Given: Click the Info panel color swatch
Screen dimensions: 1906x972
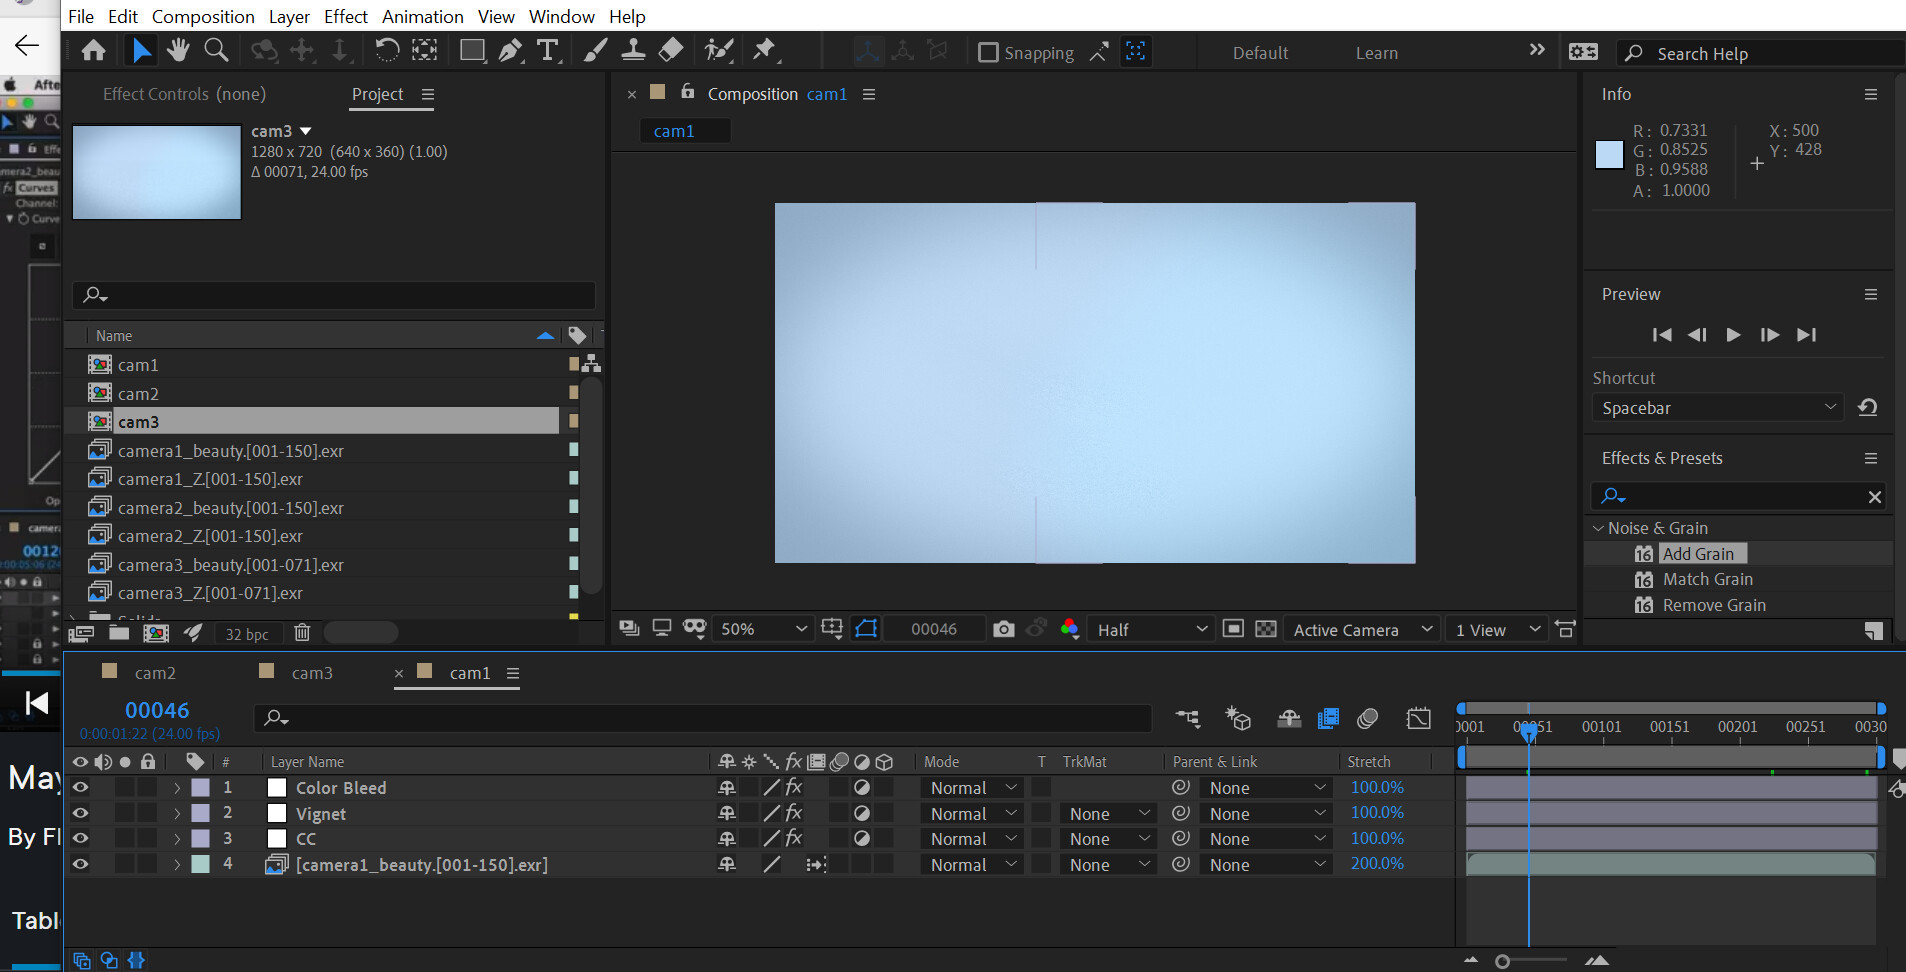Looking at the screenshot, I should (x=1609, y=155).
